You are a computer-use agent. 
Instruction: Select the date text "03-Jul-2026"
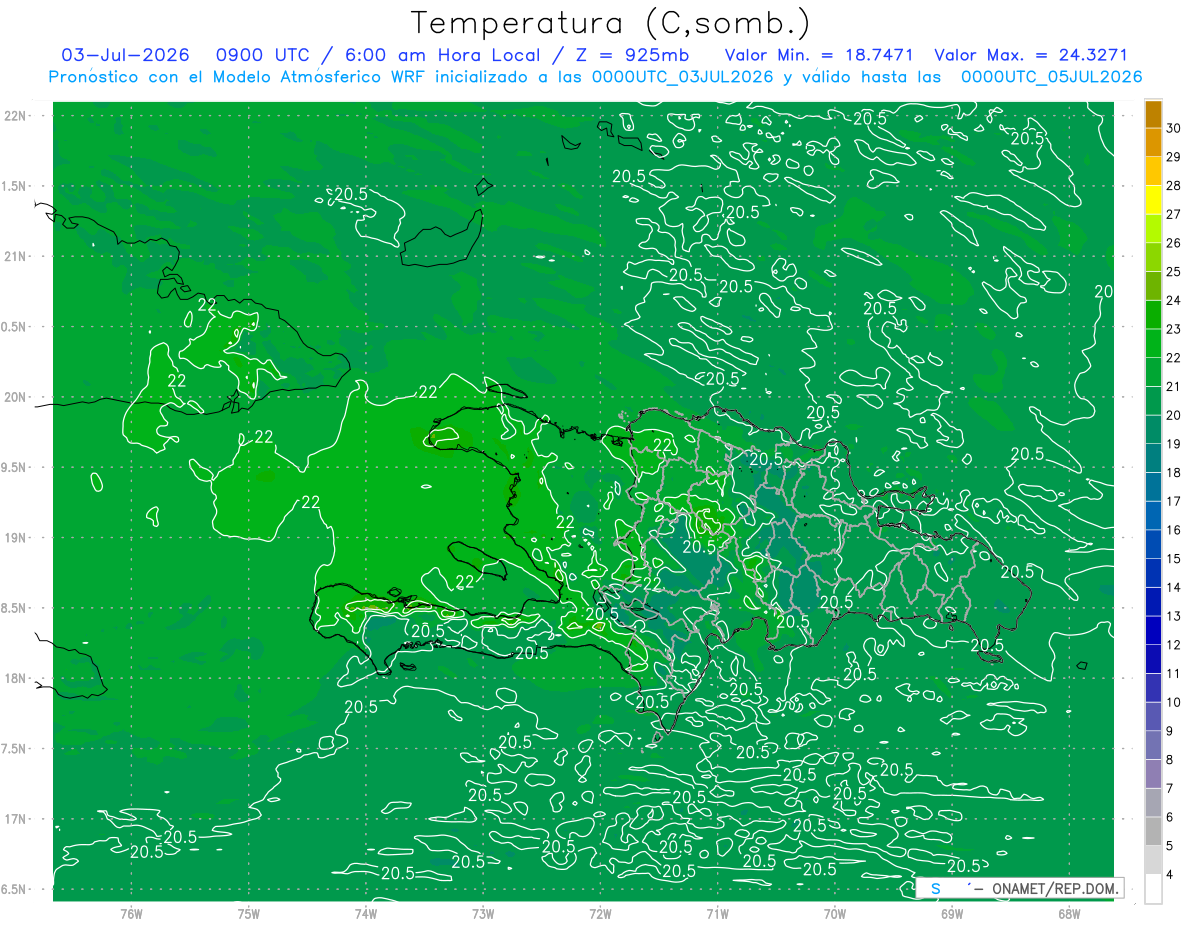tap(125, 55)
